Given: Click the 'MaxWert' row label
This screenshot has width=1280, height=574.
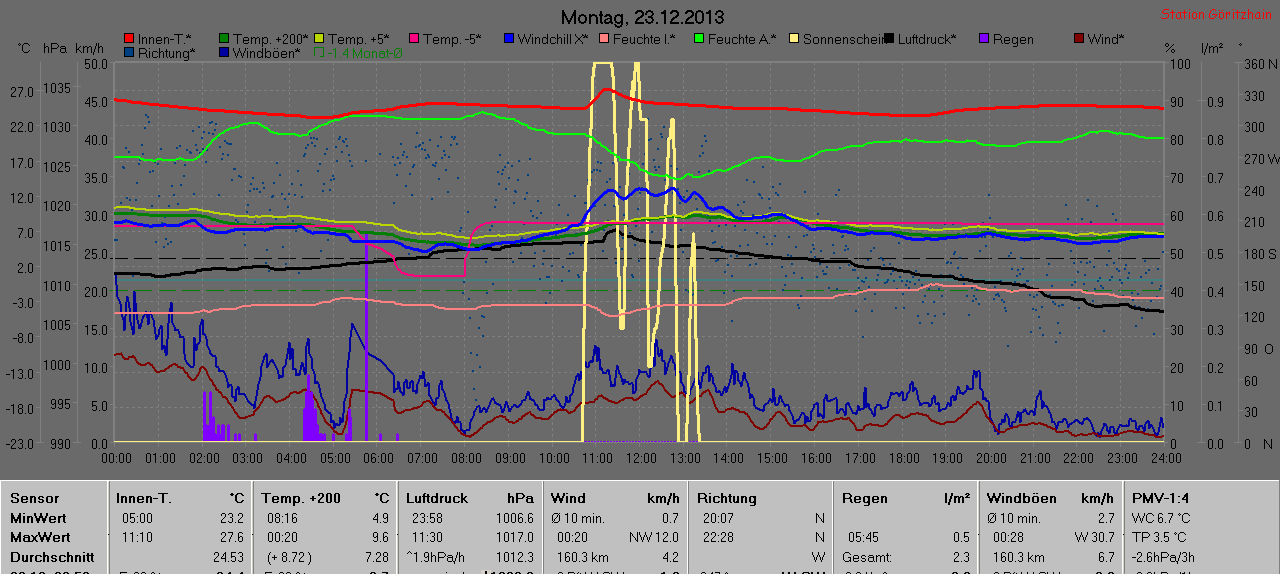Looking at the screenshot, I should point(40,537).
